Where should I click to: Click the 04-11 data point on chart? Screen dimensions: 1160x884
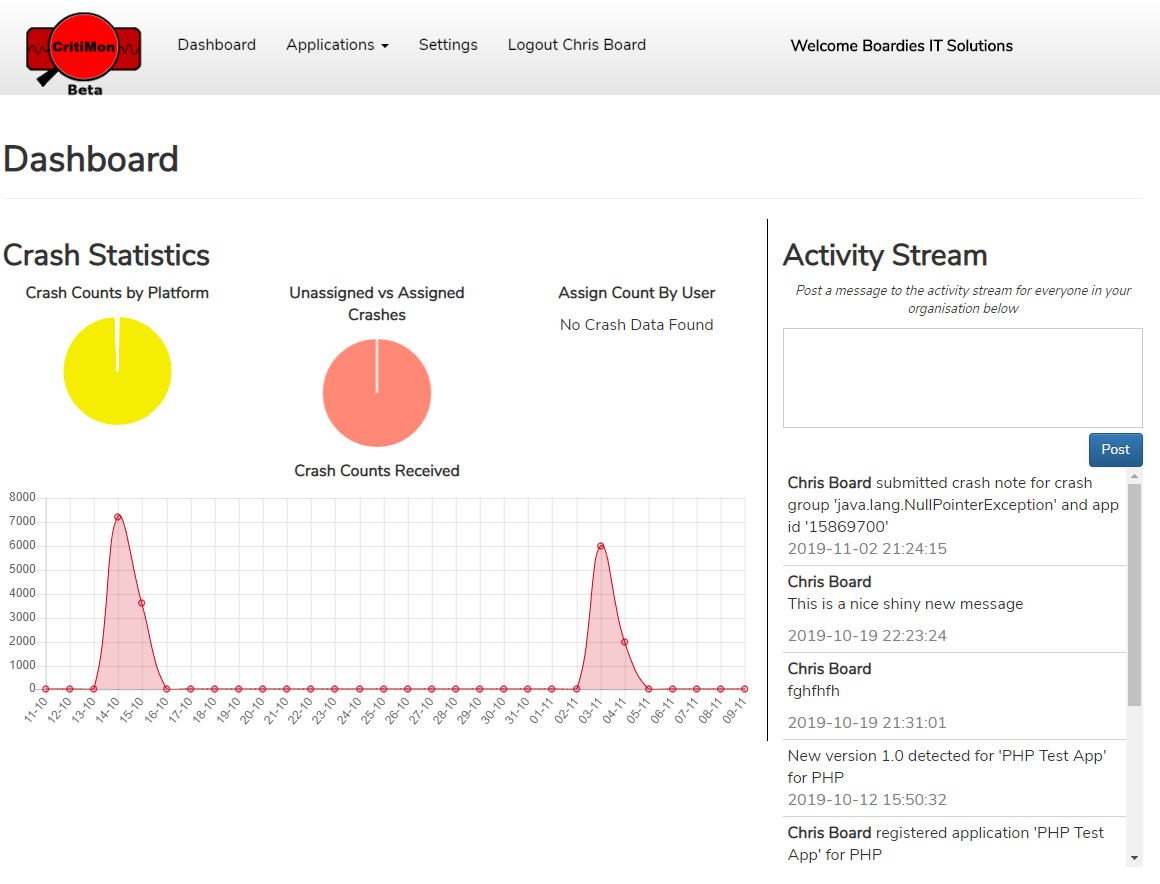coord(624,642)
